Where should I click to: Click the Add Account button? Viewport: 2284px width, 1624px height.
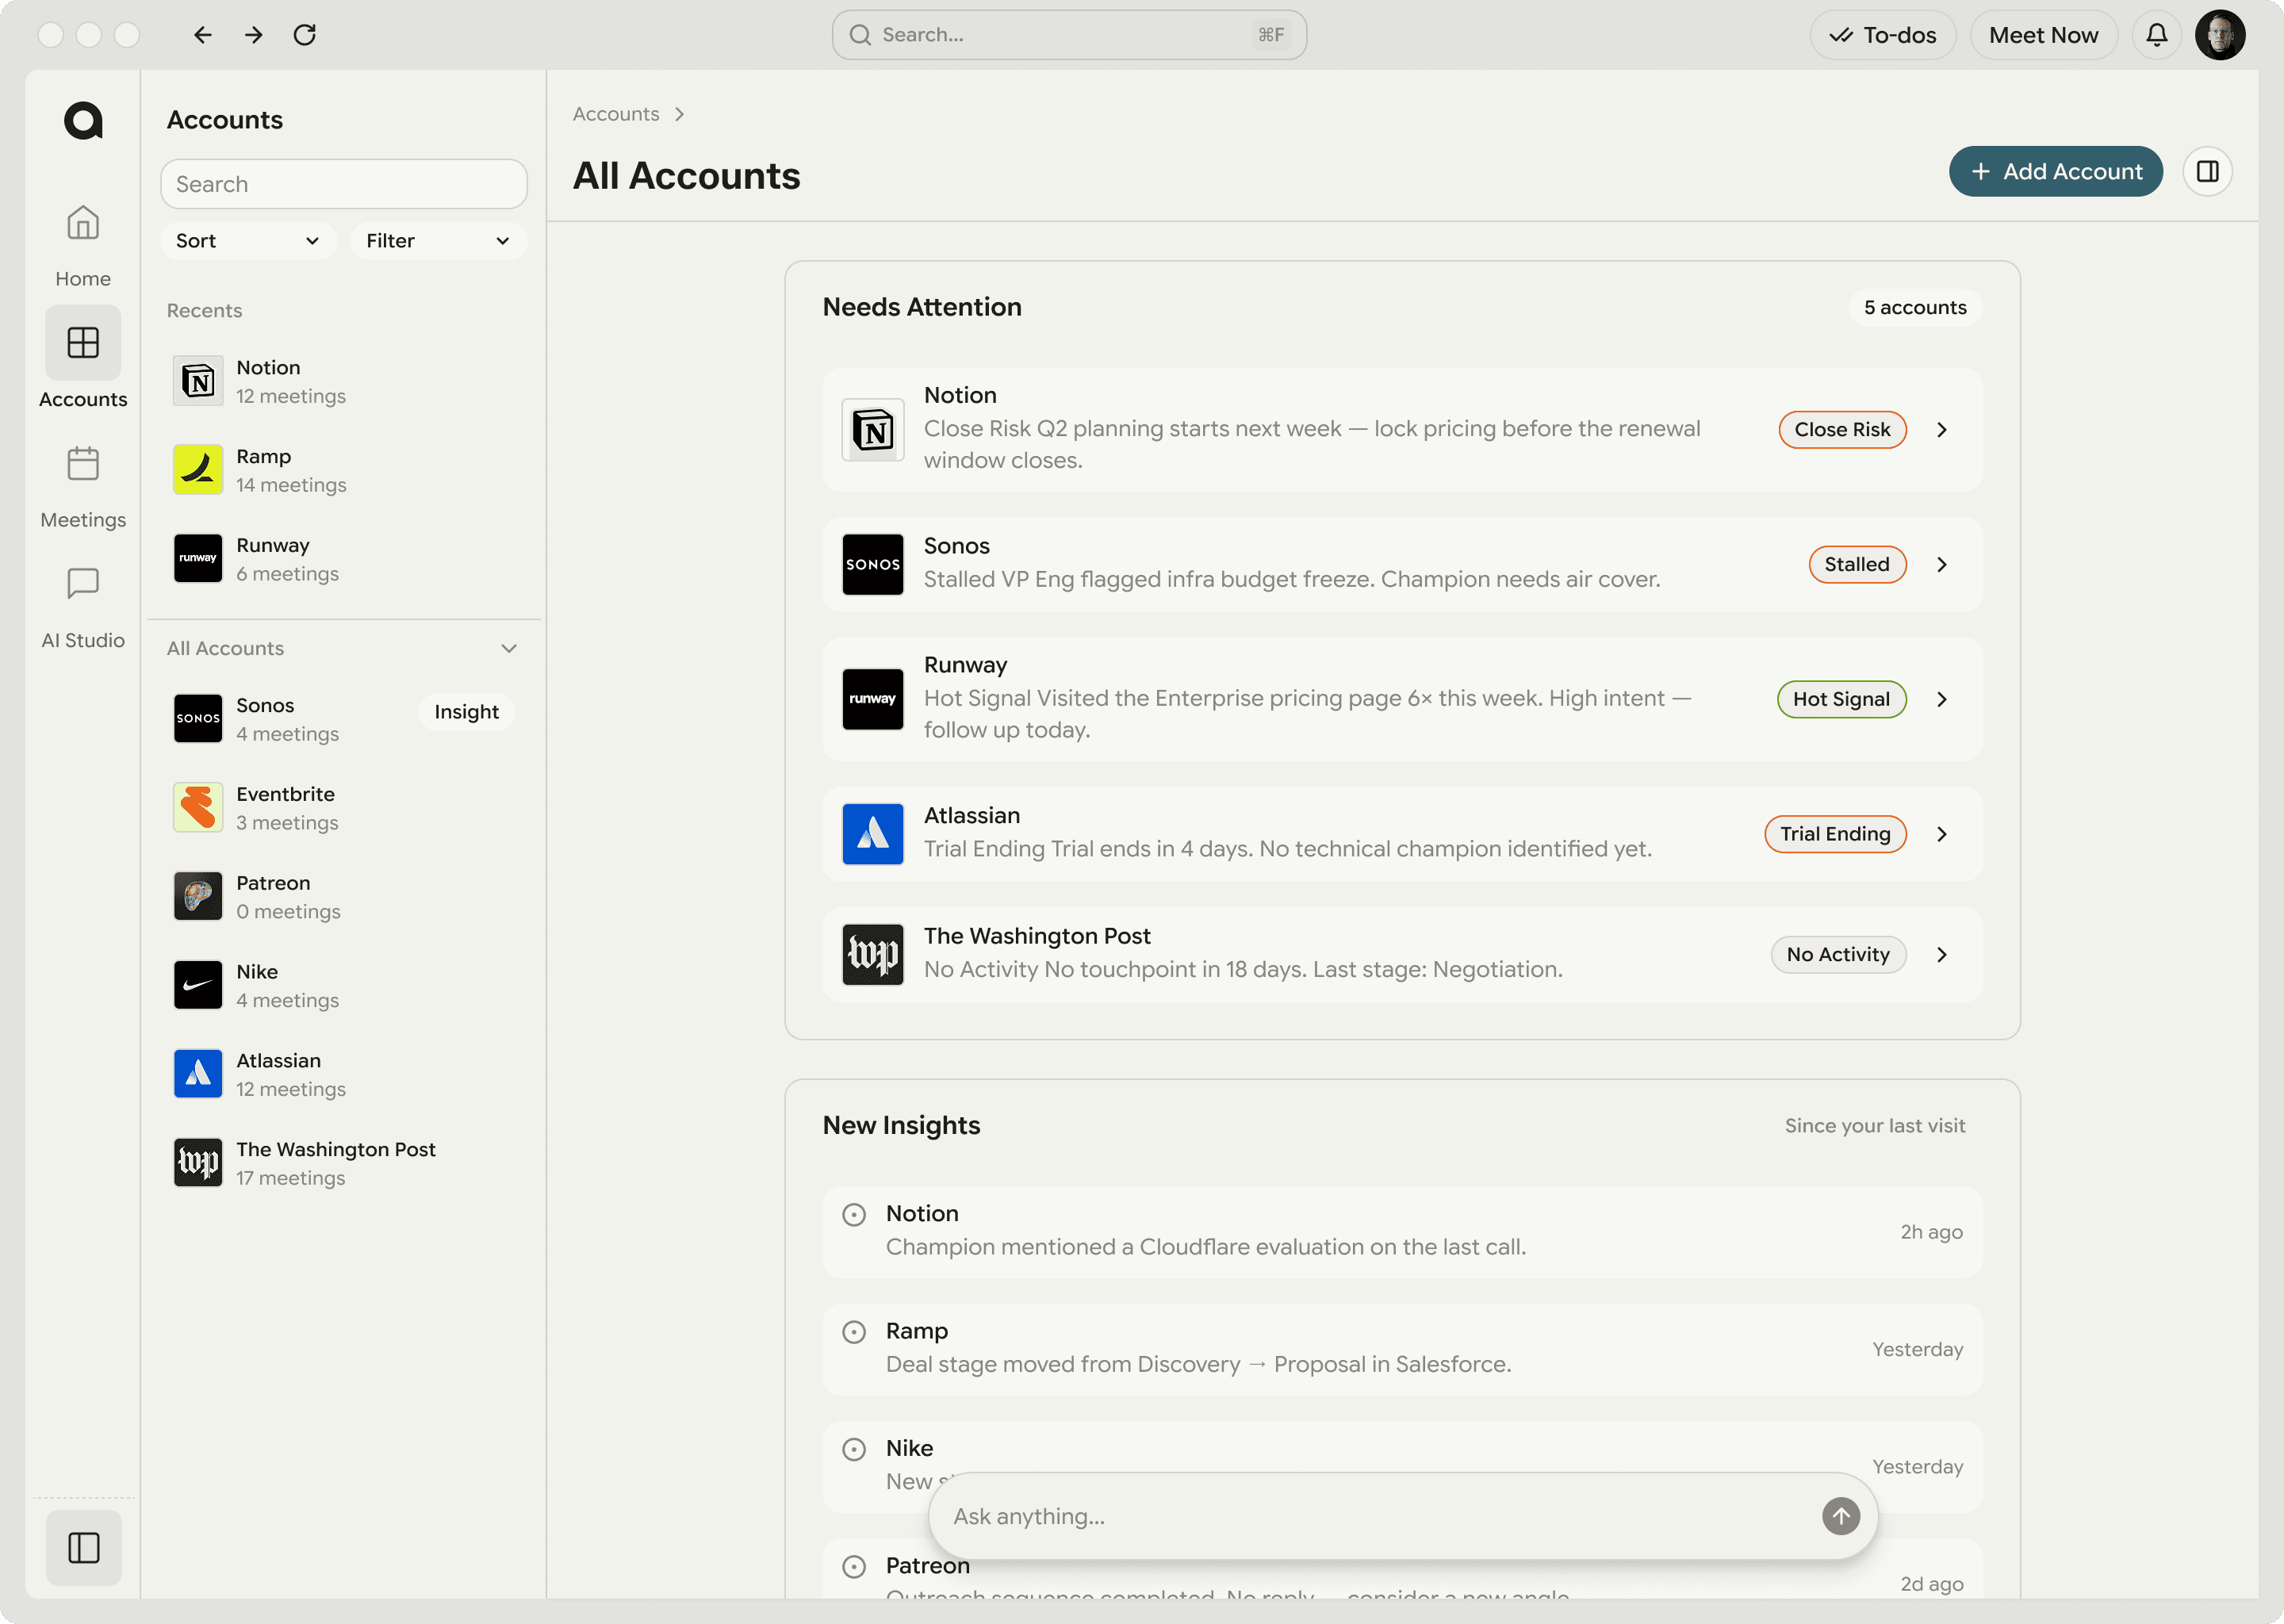pos(2056,171)
